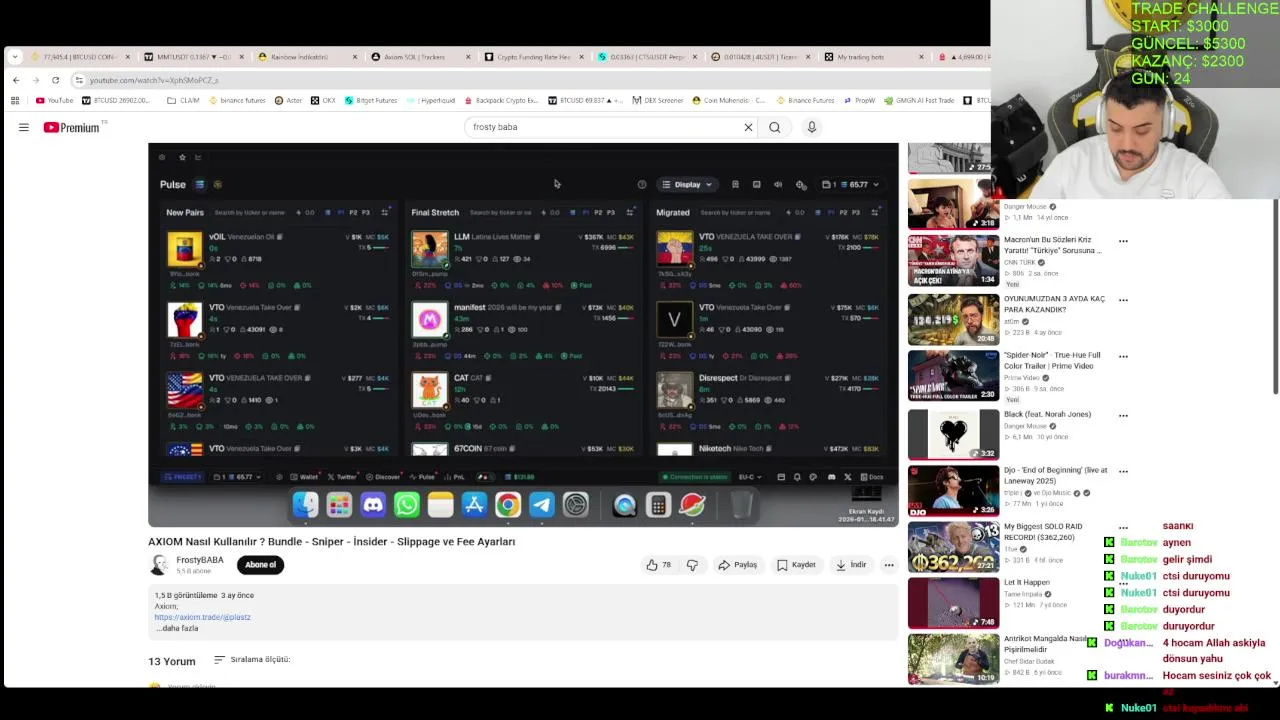Open the OYUNUMUZDAN 3 AYDA KAÇ PARA thumbnail
Screen dimensions: 1280x720
click(953, 319)
